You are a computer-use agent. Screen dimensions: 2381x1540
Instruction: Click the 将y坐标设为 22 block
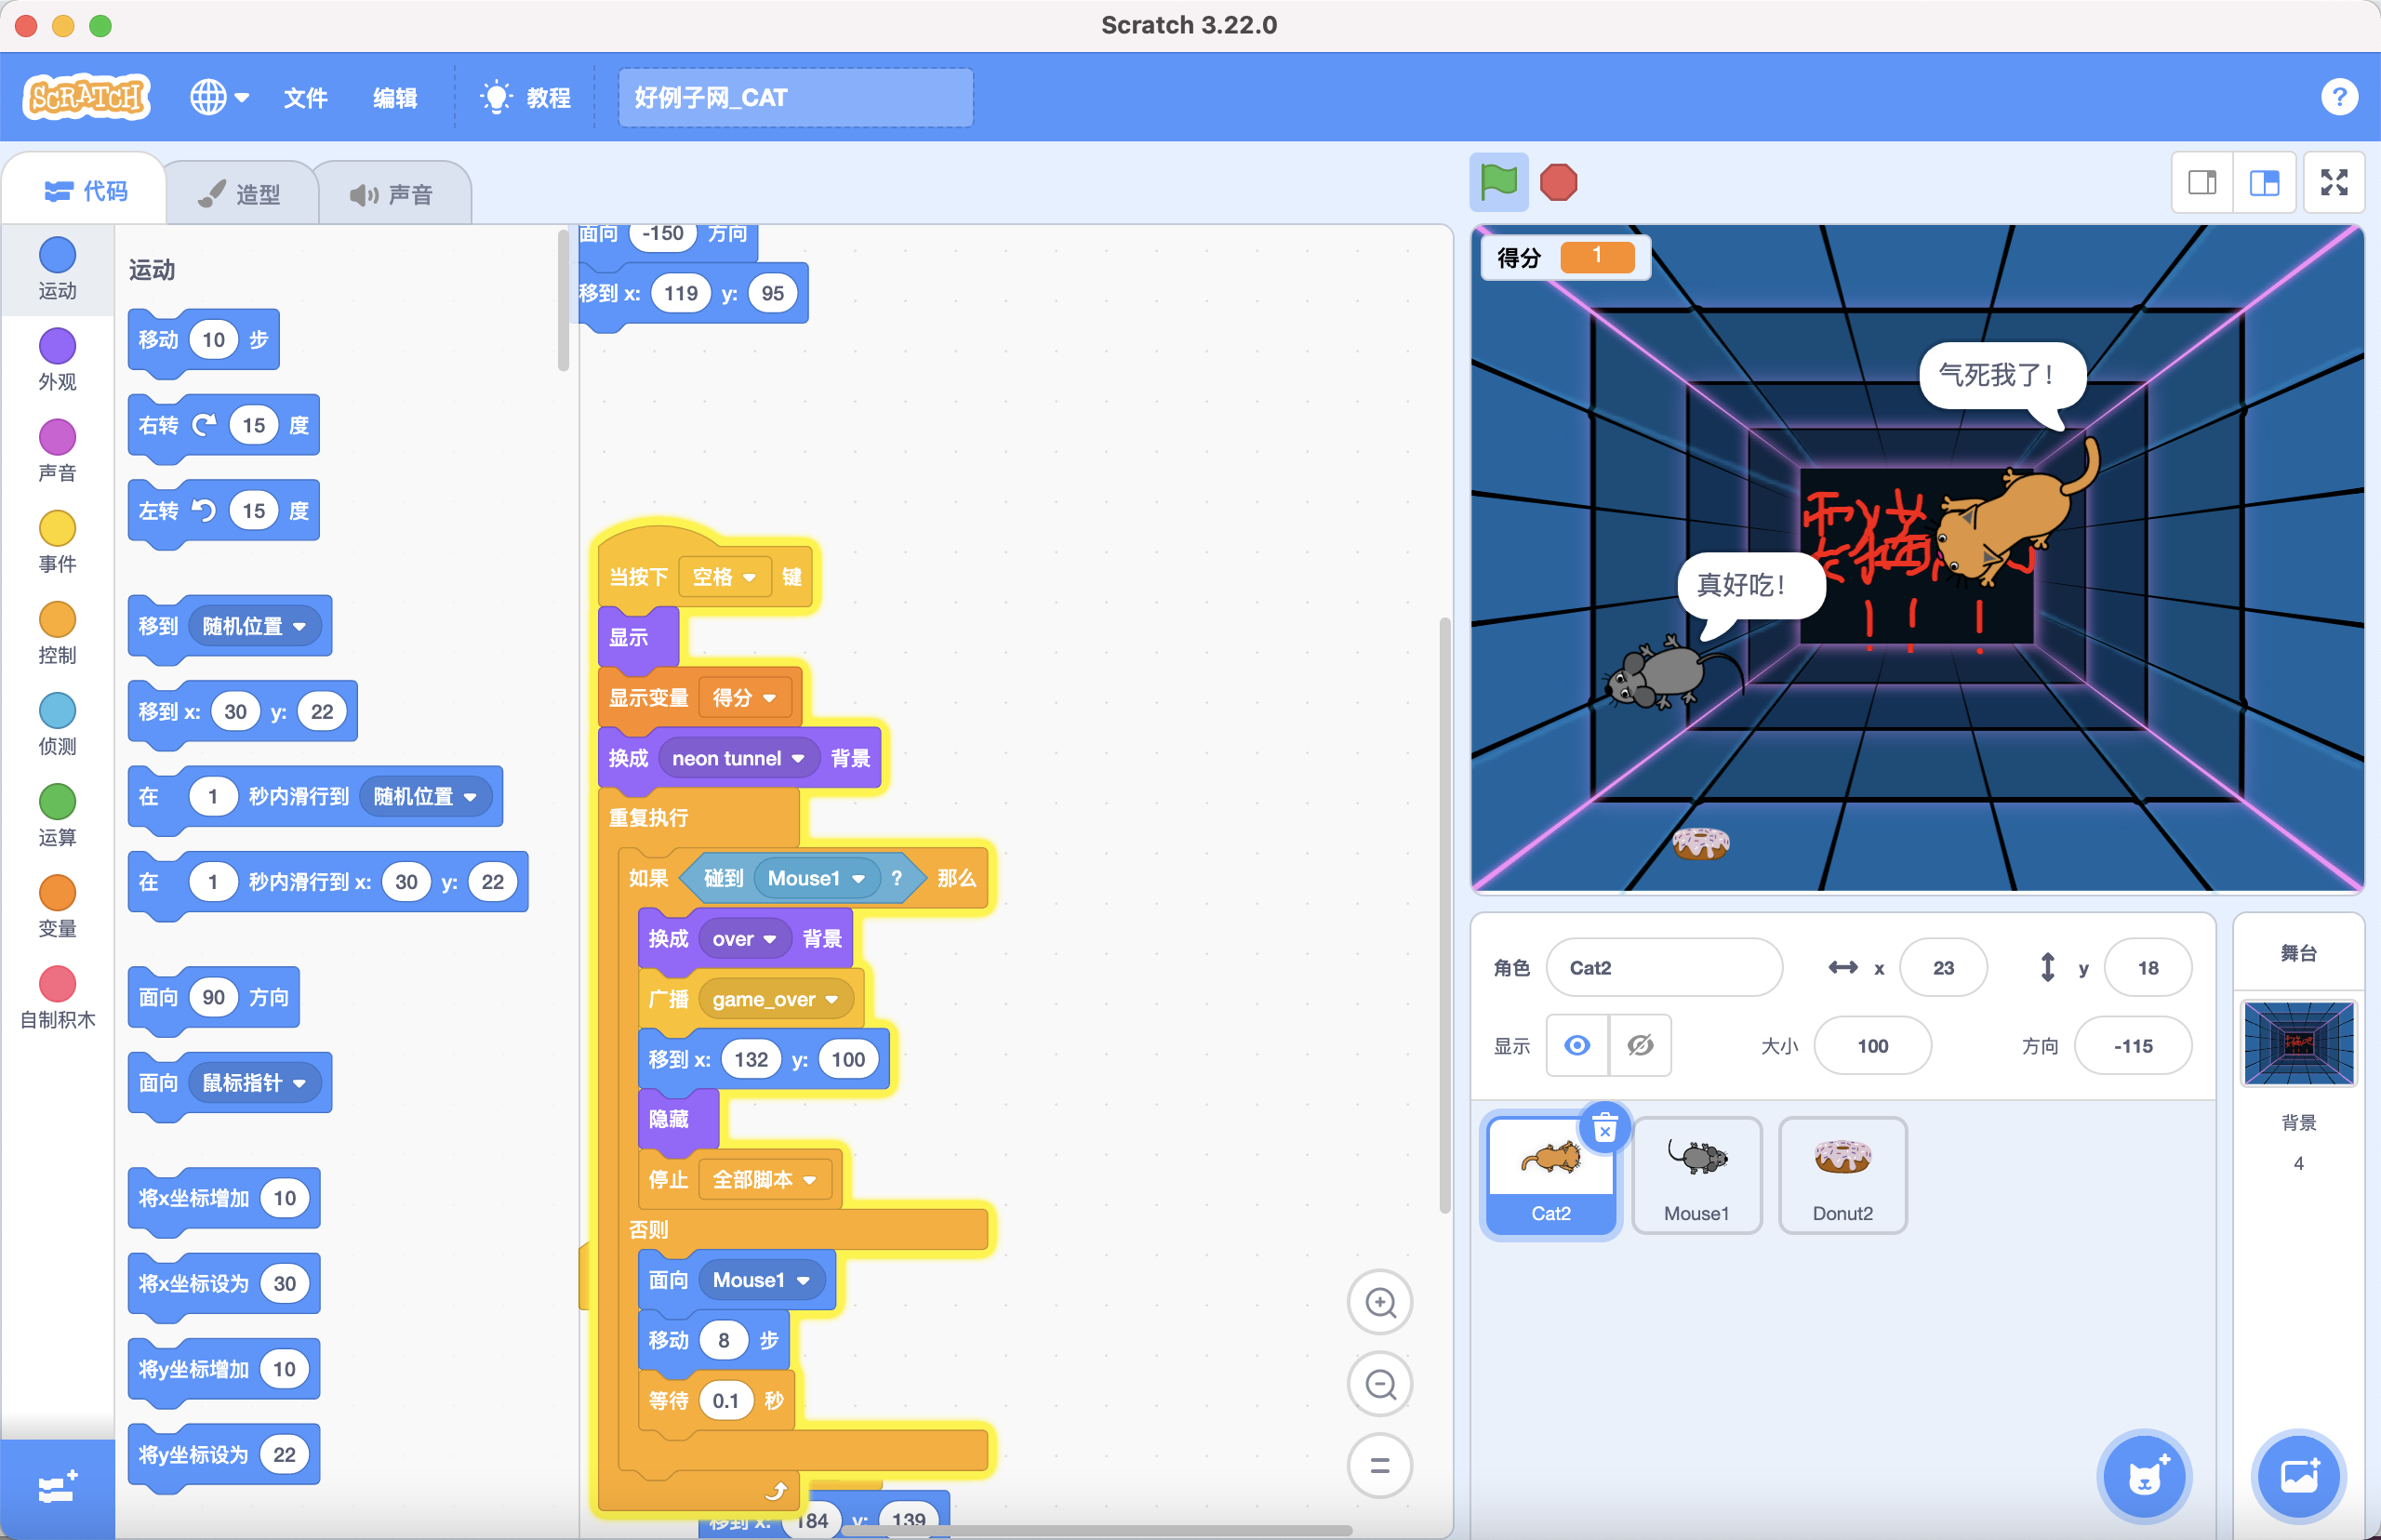click(223, 1455)
